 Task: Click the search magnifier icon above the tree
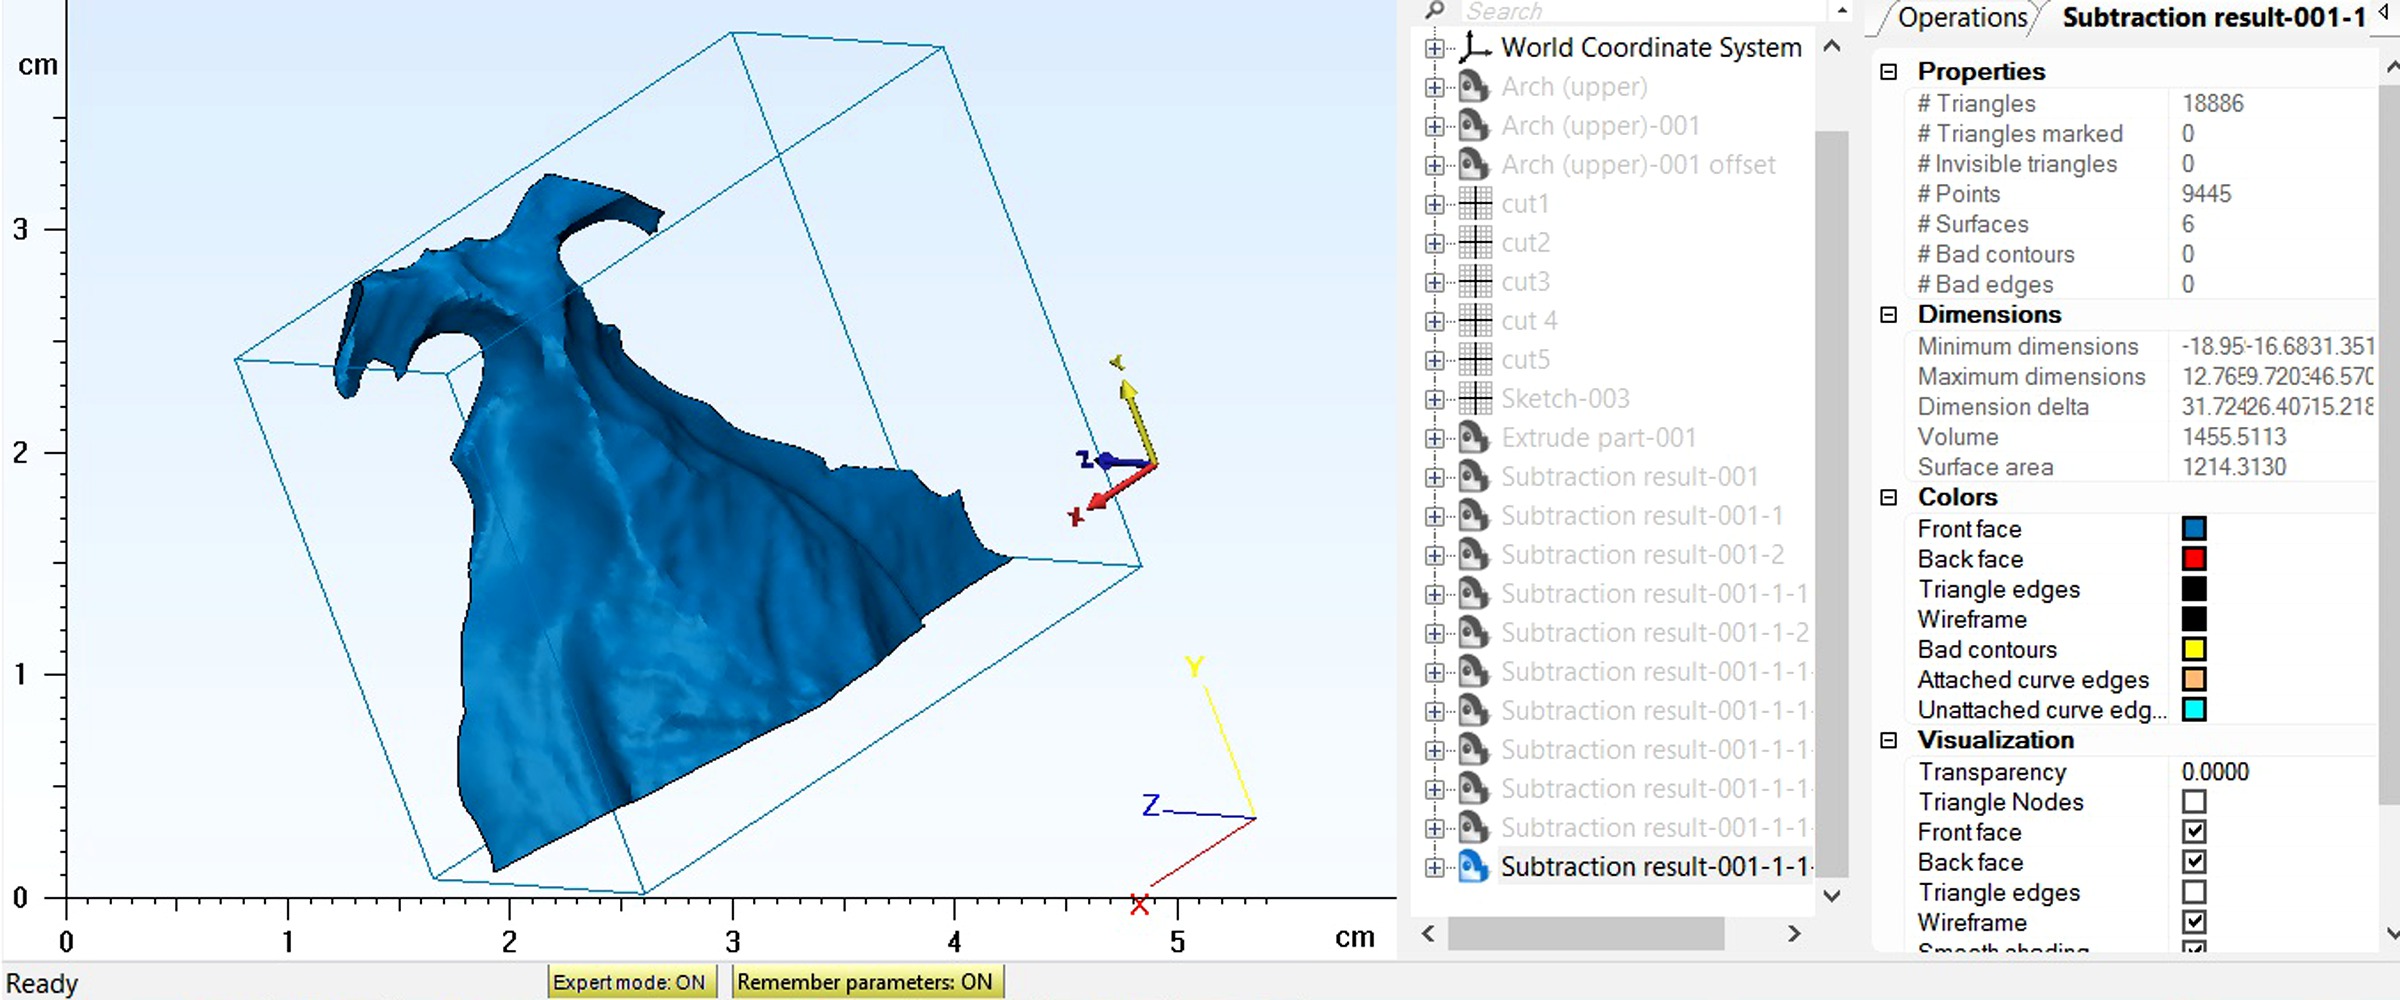point(1434,10)
